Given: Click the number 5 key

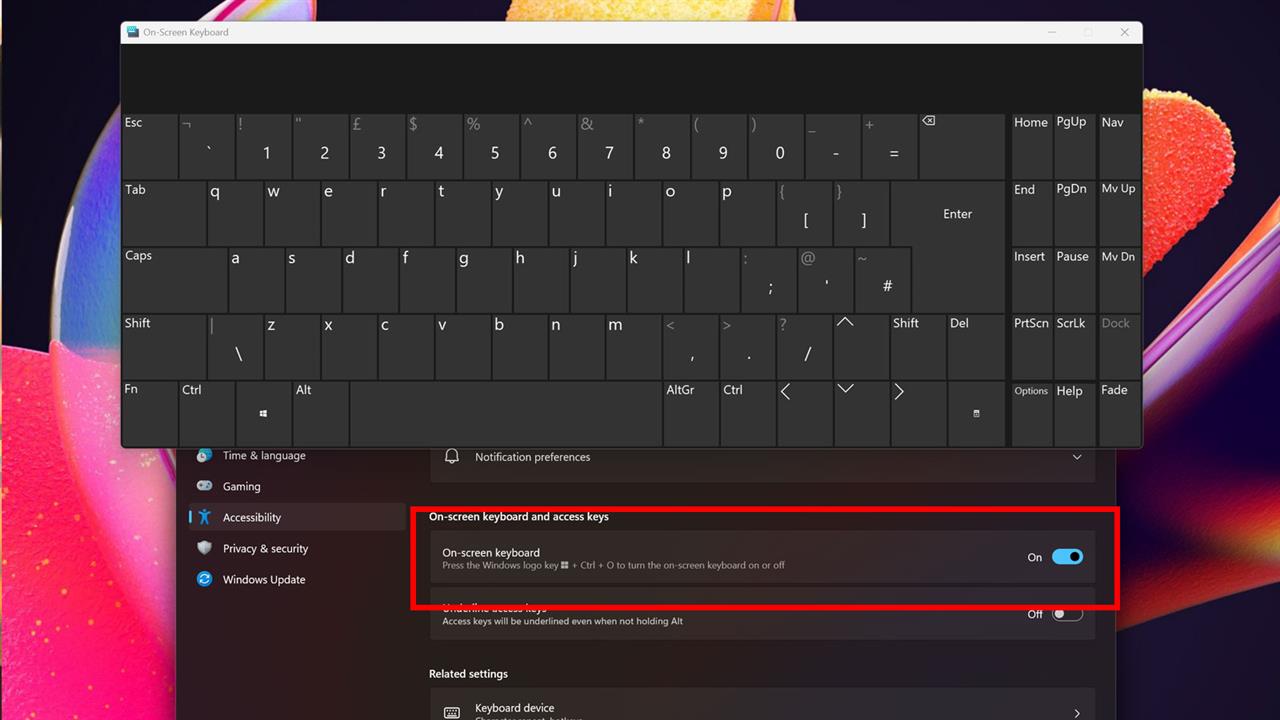Looking at the screenshot, I should pos(491,146).
